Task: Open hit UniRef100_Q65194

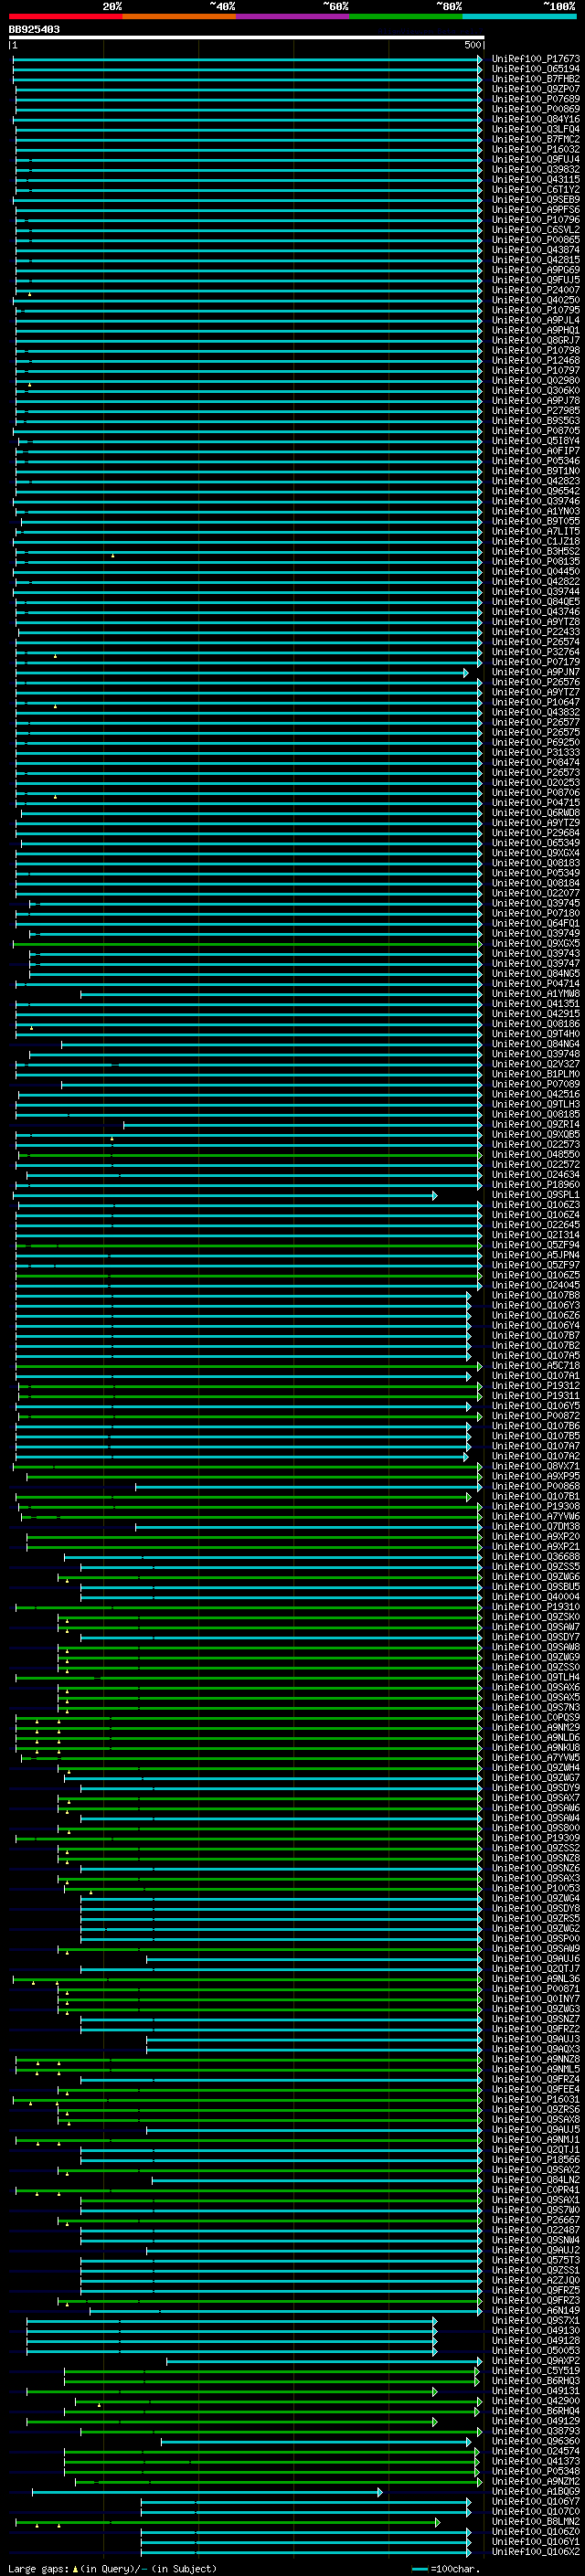Action: [x=535, y=69]
